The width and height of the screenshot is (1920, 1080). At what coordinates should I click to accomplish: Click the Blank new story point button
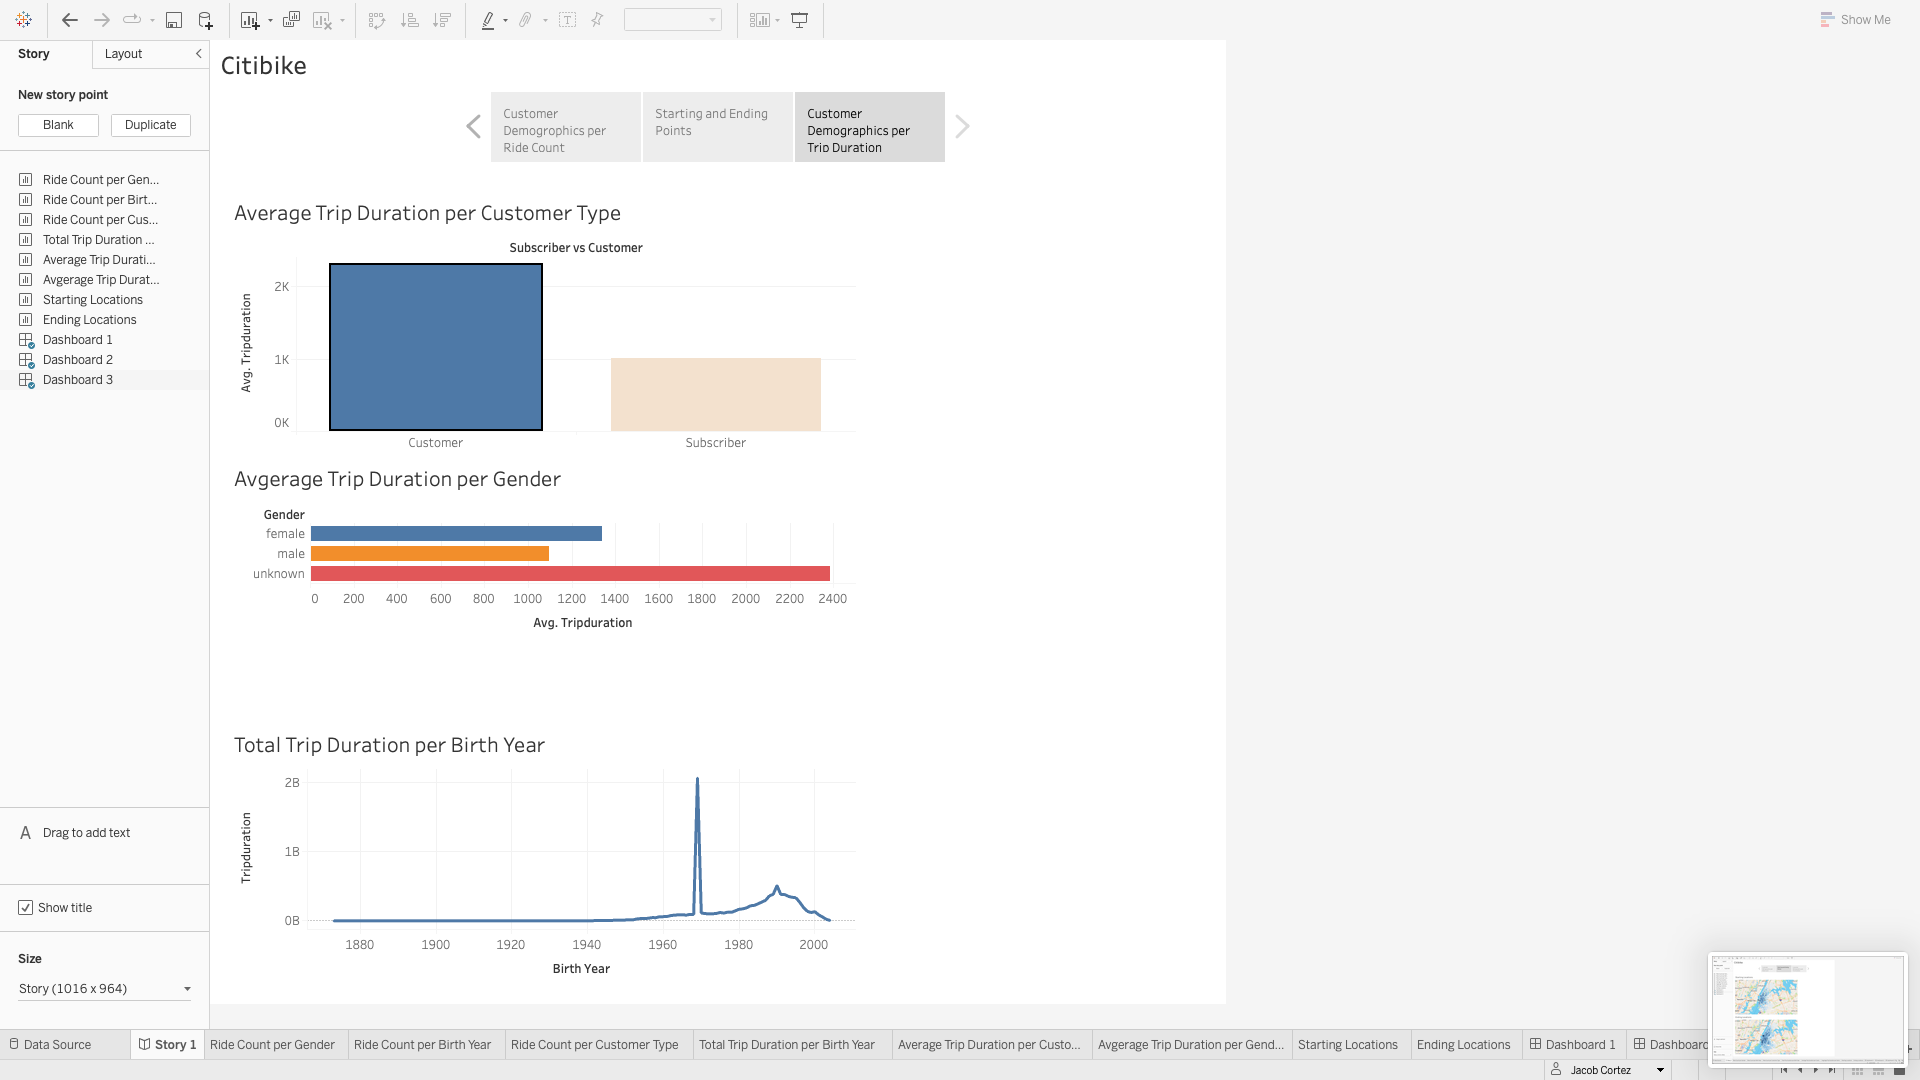[57, 125]
